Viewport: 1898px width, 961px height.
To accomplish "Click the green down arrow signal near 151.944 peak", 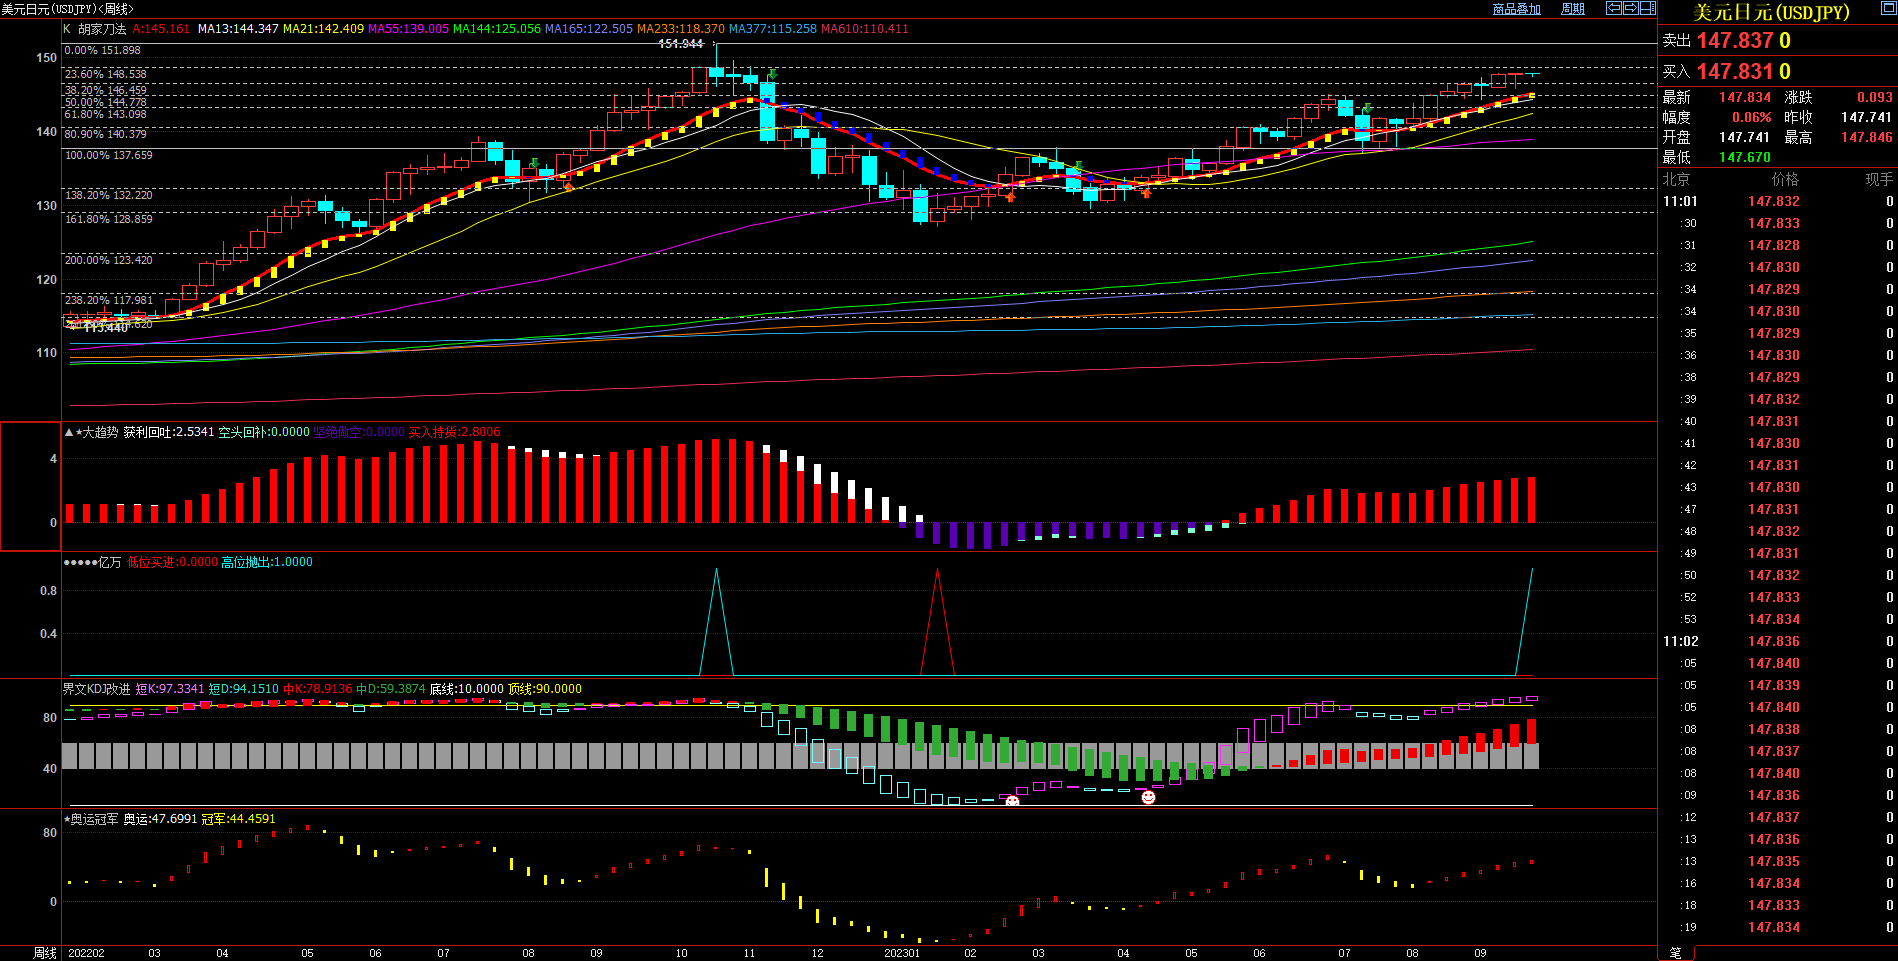I will click(772, 74).
